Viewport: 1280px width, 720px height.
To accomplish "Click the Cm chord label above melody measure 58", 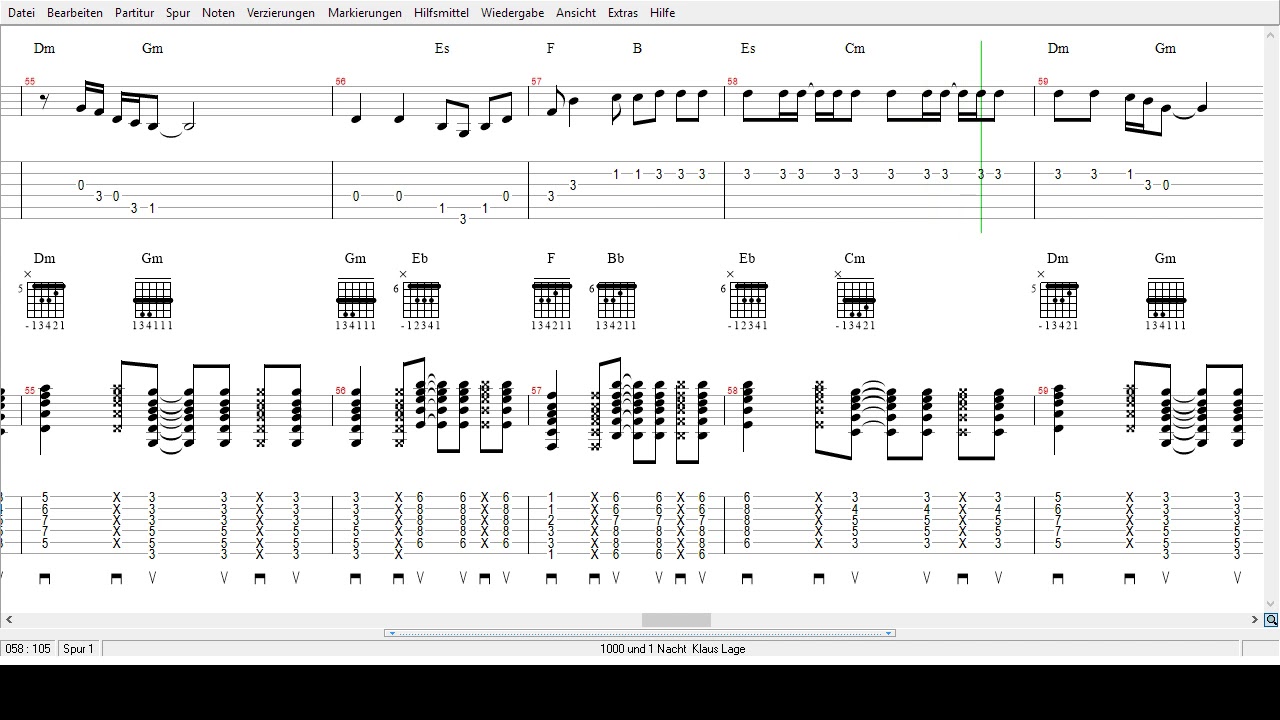I will pyautogui.click(x=855, y=48).
